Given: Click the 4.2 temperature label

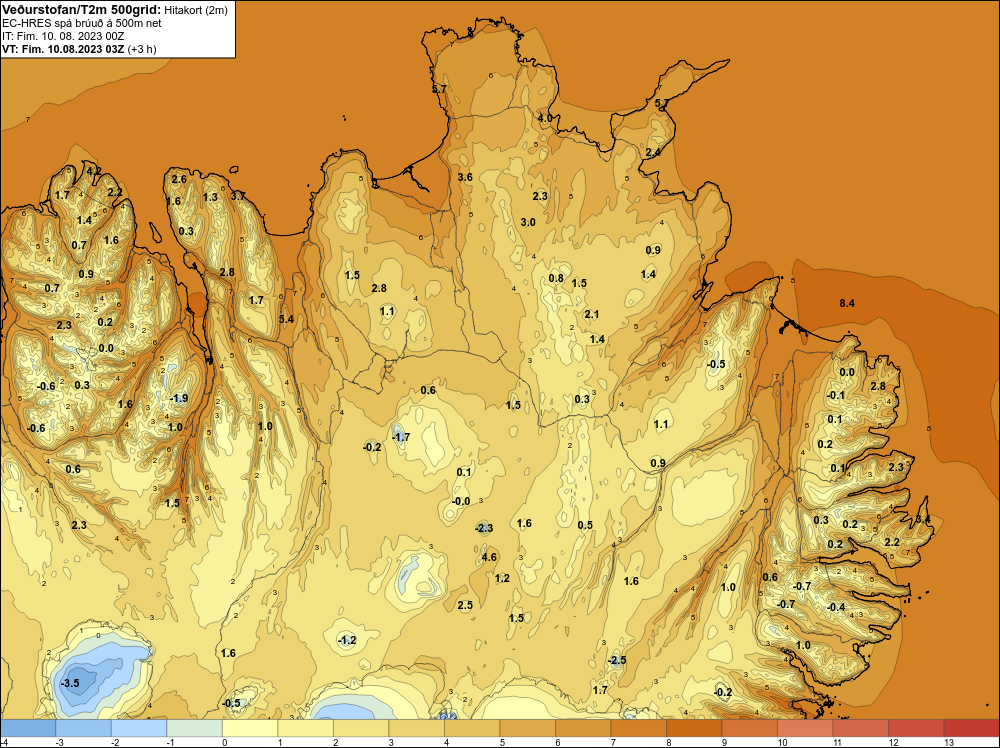Looking at the screenshot, I should click(93, 171).
